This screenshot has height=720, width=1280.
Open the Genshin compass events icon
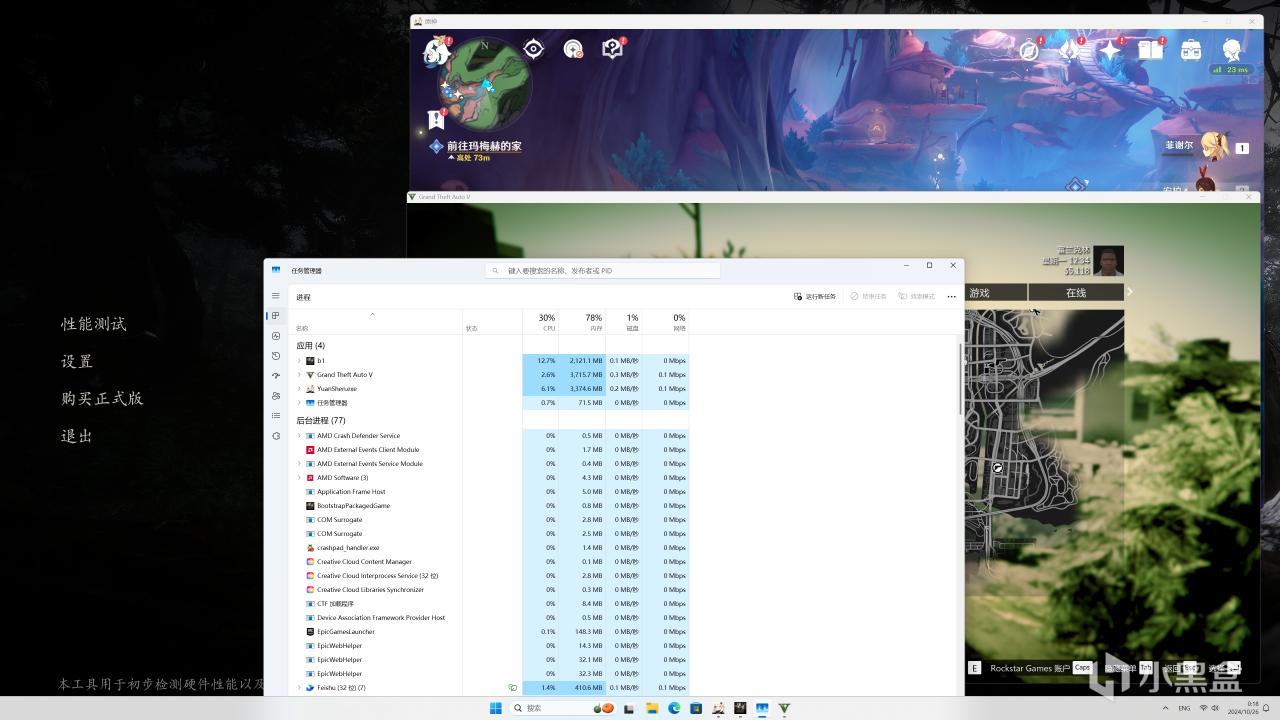click(1029, 49)
